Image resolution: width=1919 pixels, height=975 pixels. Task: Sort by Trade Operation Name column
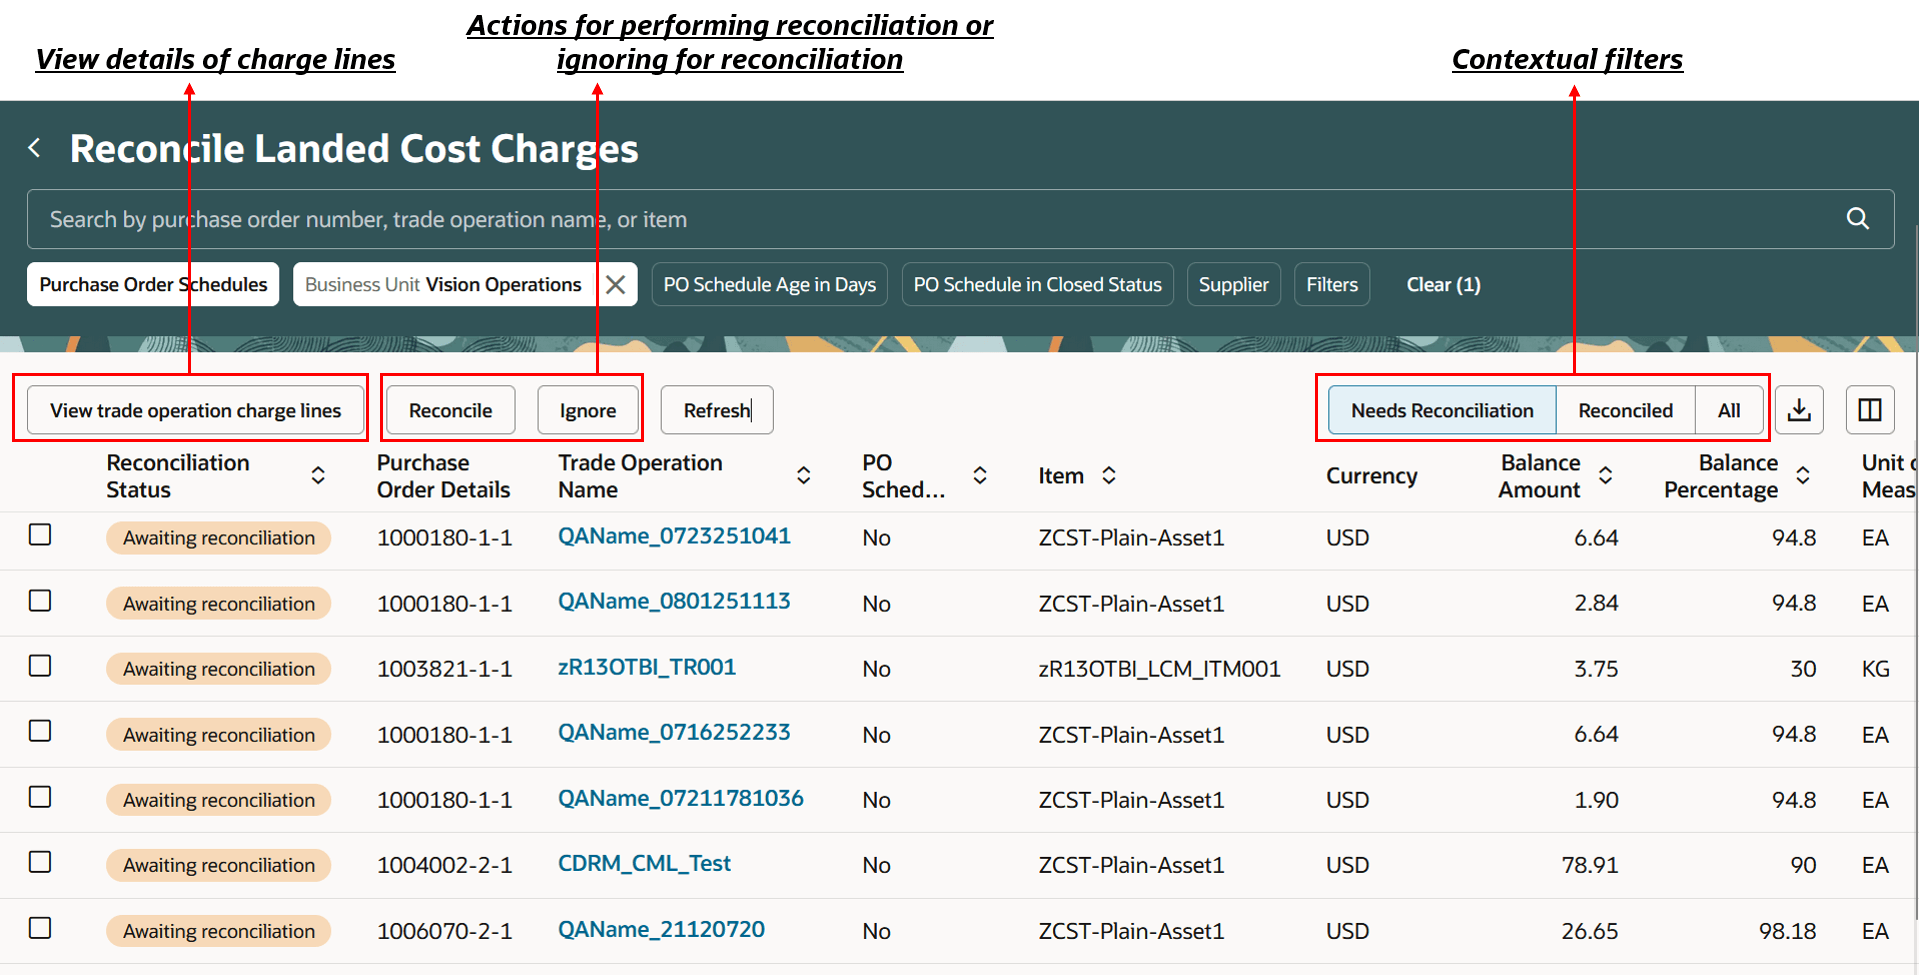click(803, 476)
